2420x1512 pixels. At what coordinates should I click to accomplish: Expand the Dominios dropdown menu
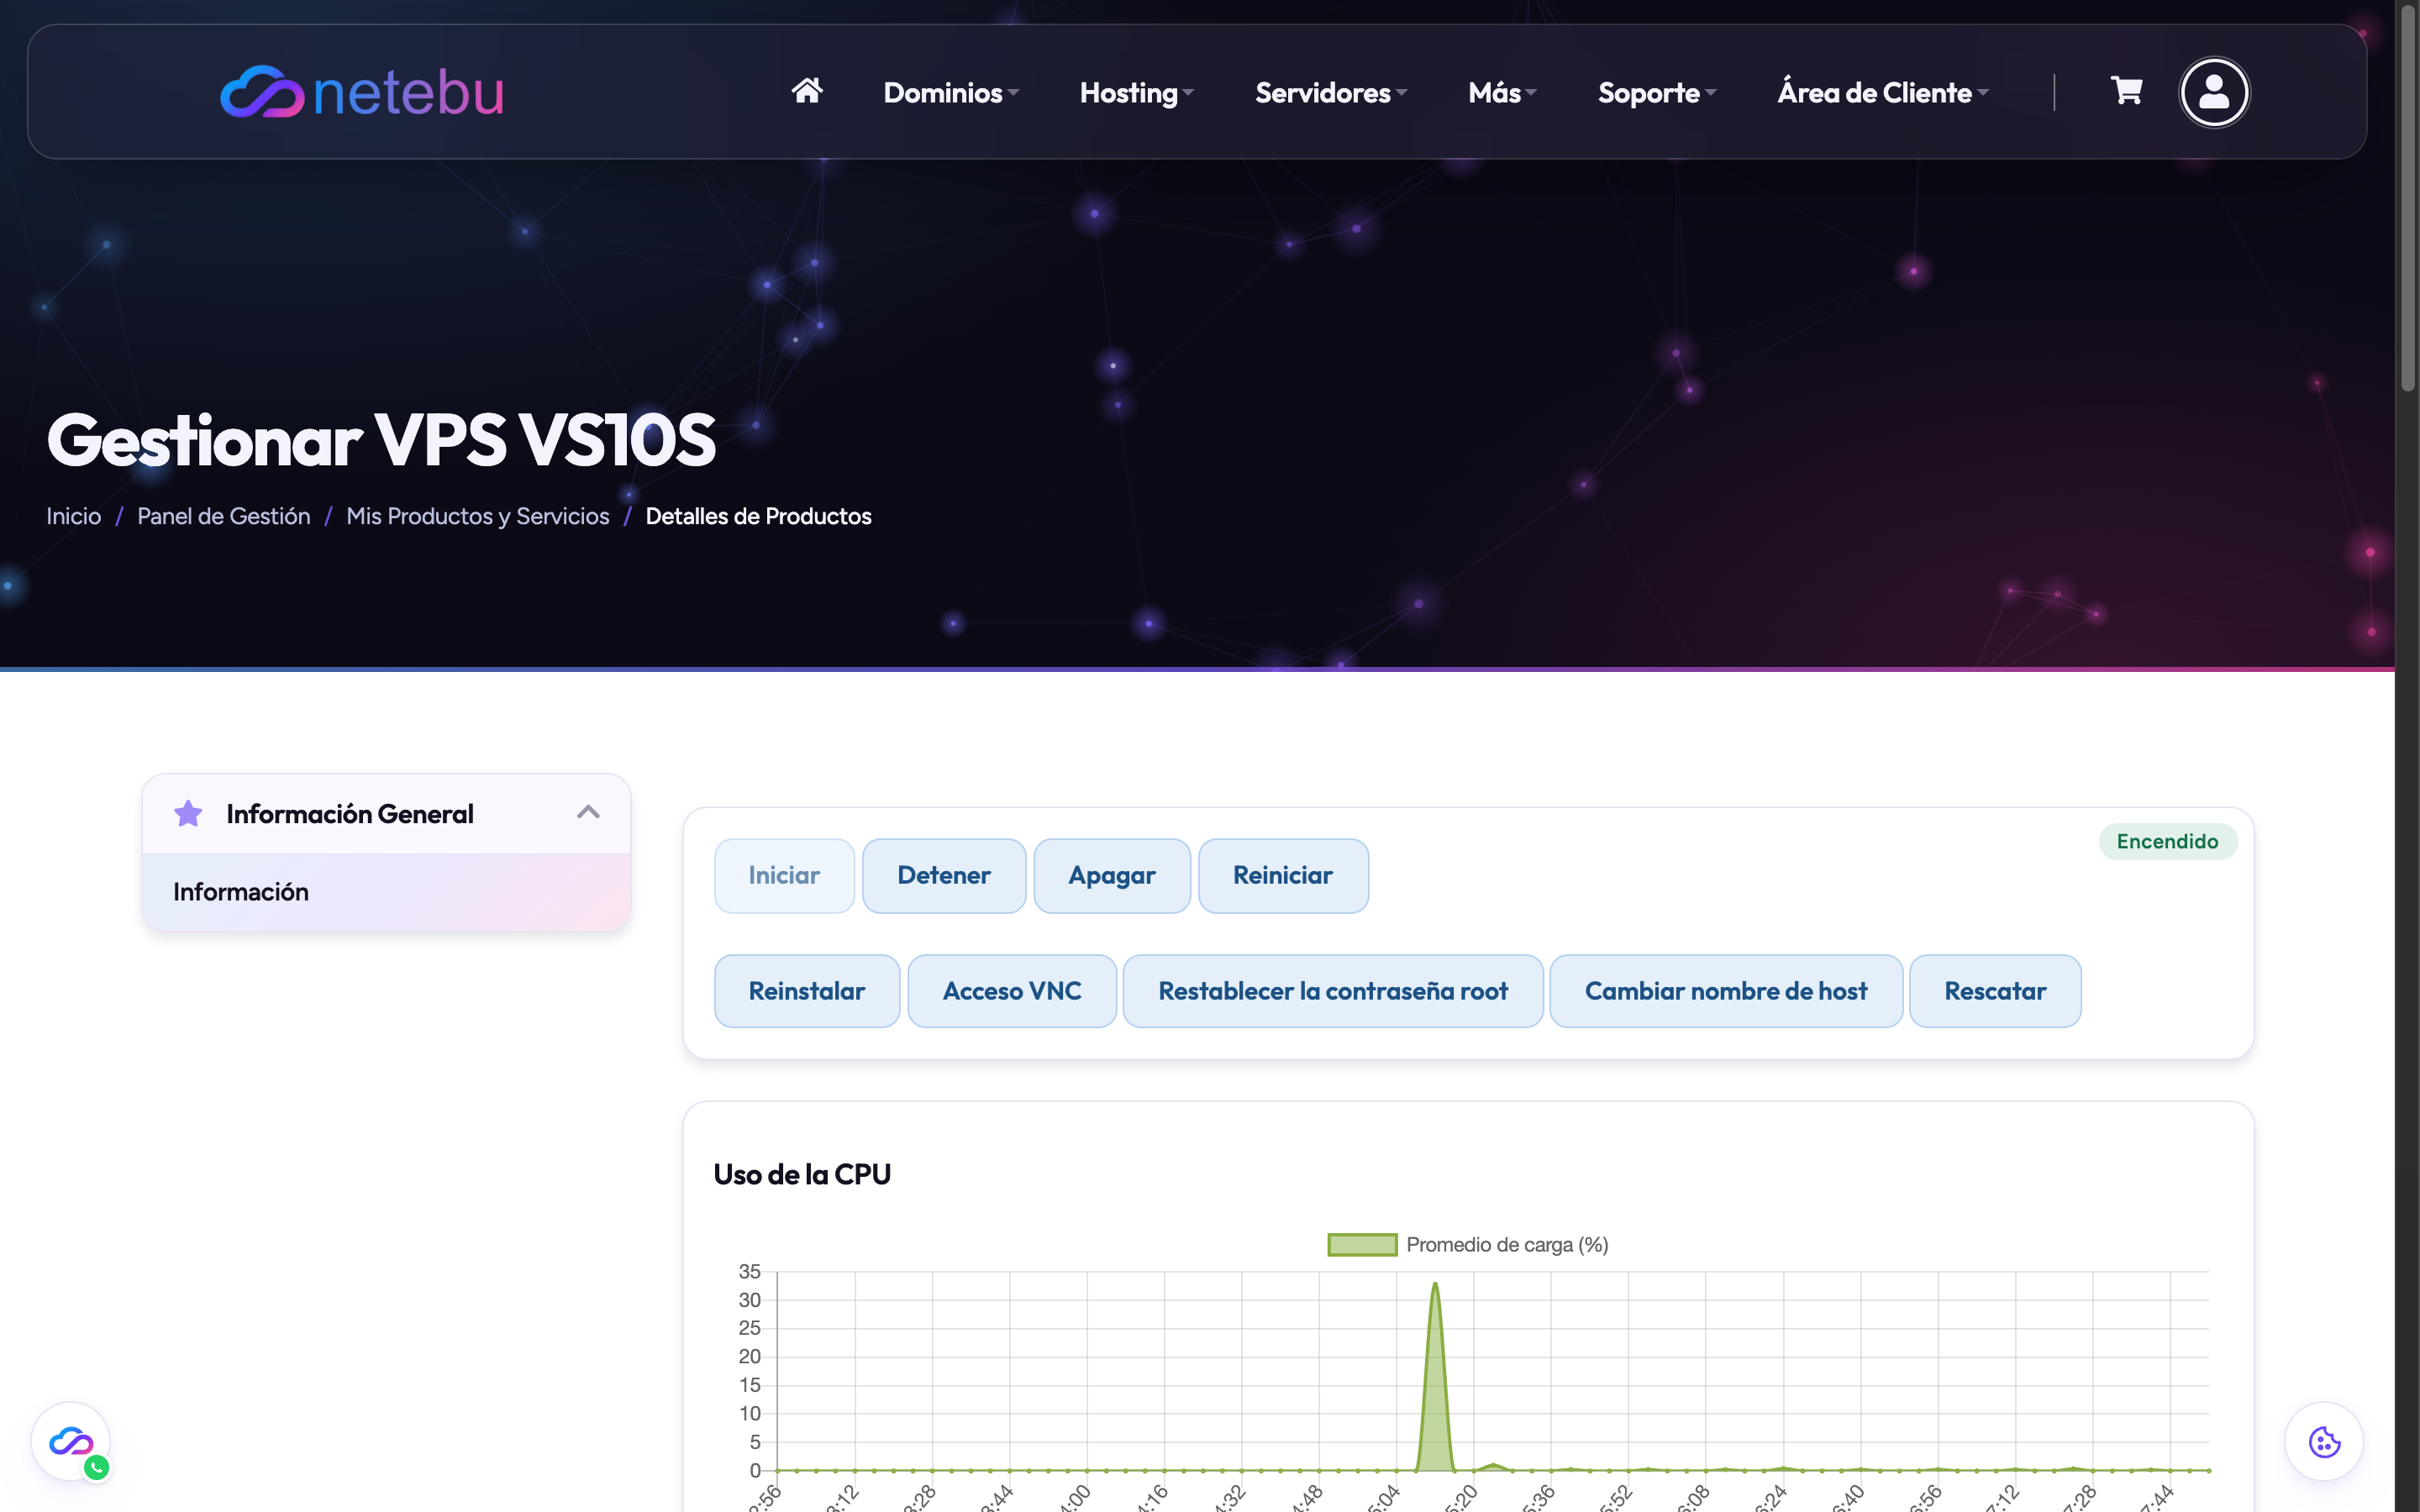[951, 92]
